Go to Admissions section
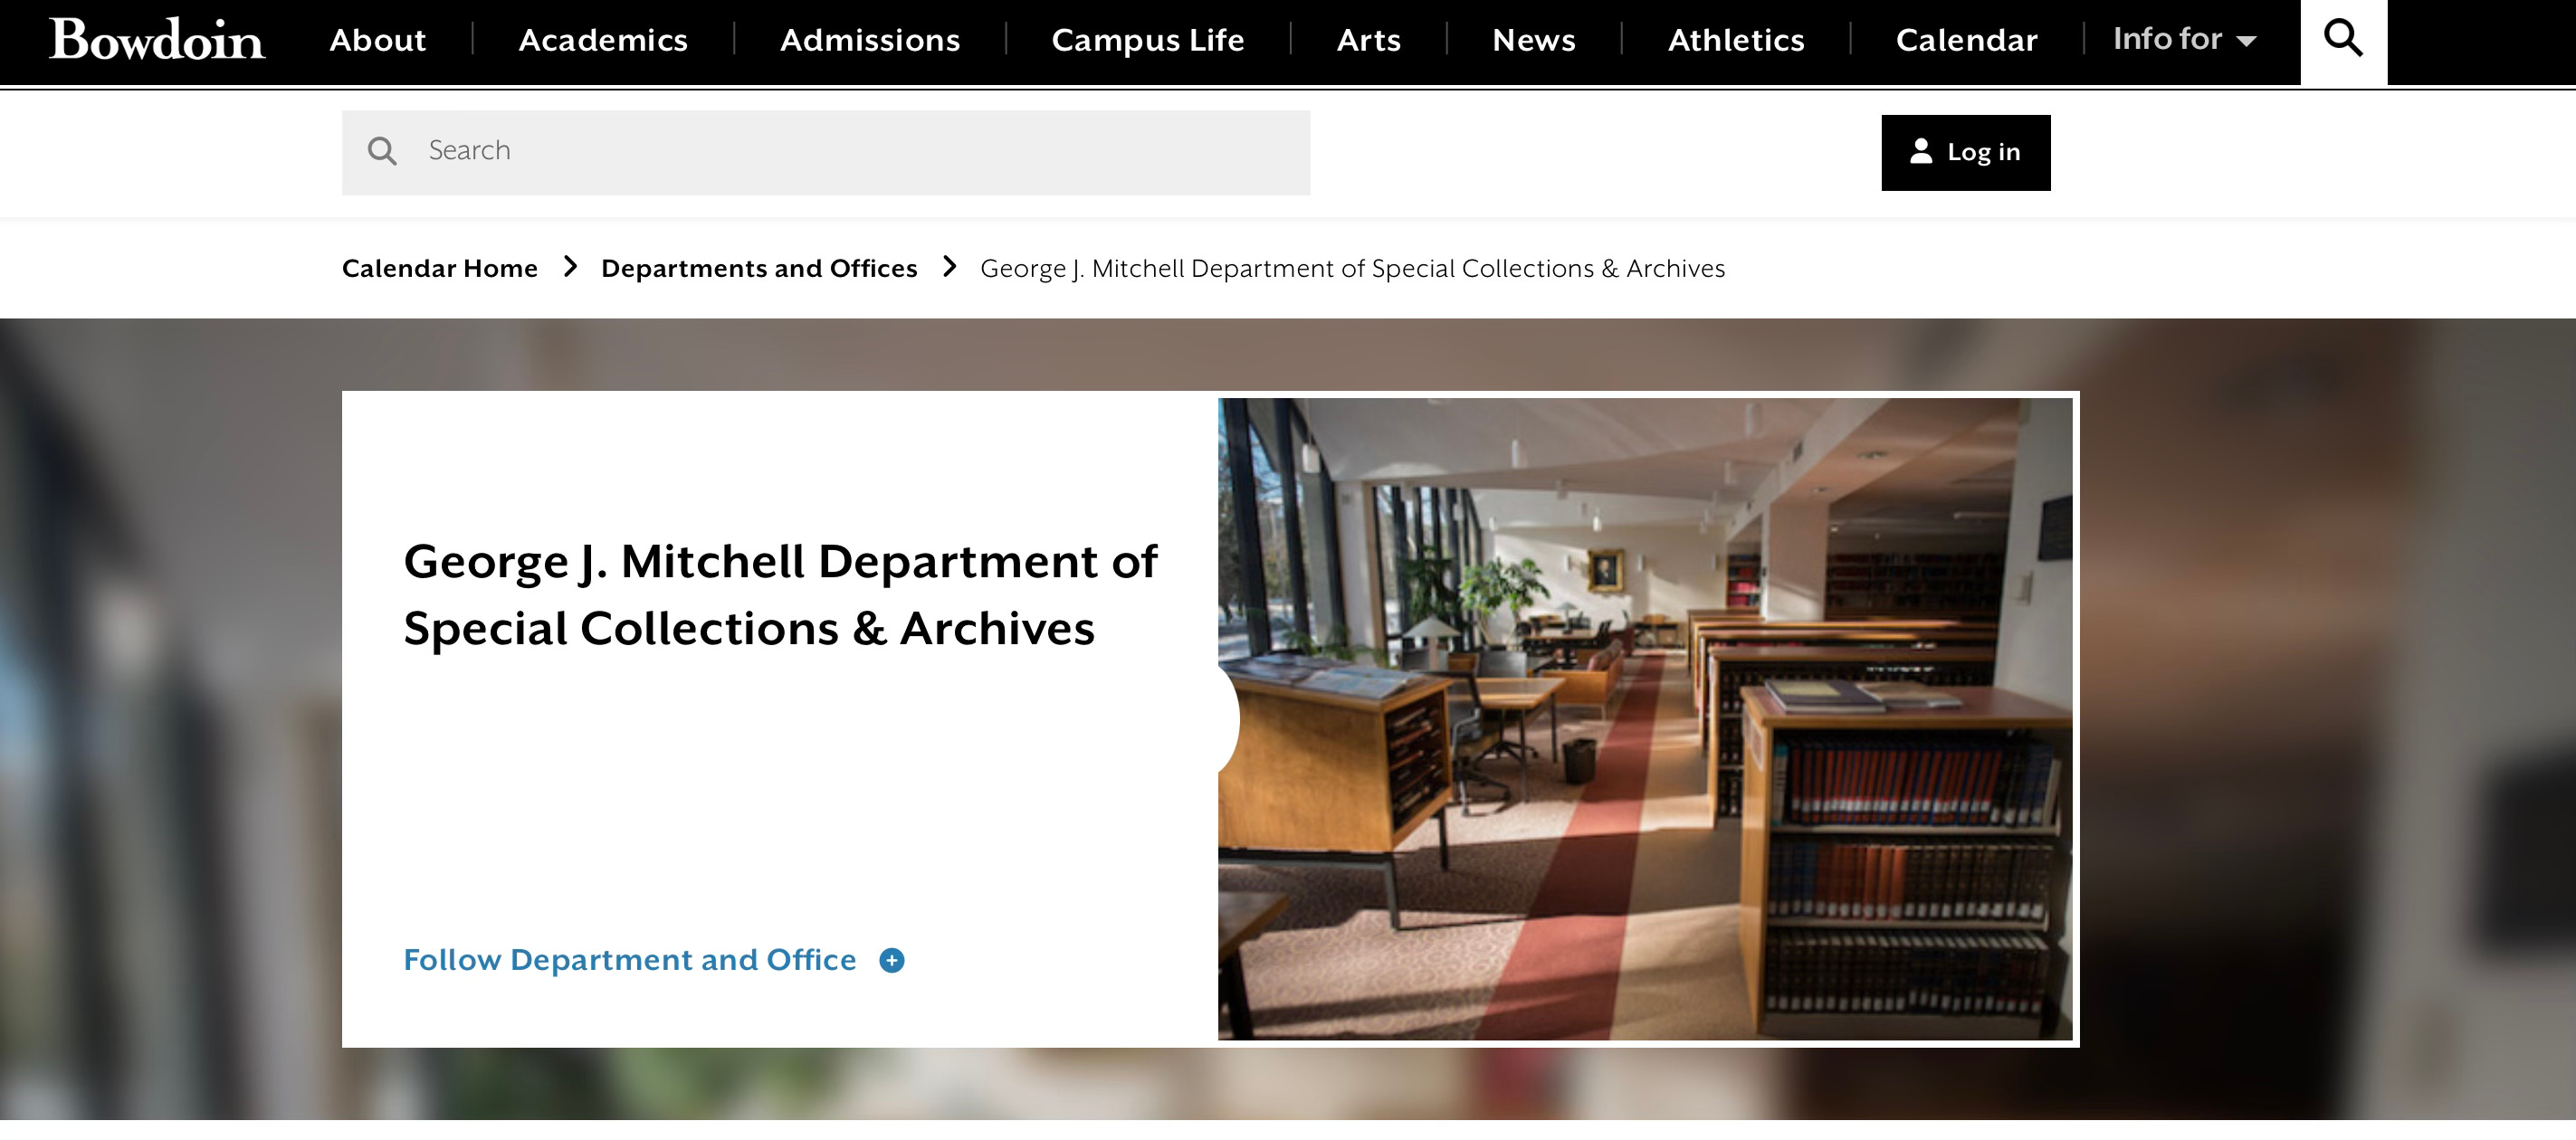This screenshot has width=2576, height=1140. point(870,40)
